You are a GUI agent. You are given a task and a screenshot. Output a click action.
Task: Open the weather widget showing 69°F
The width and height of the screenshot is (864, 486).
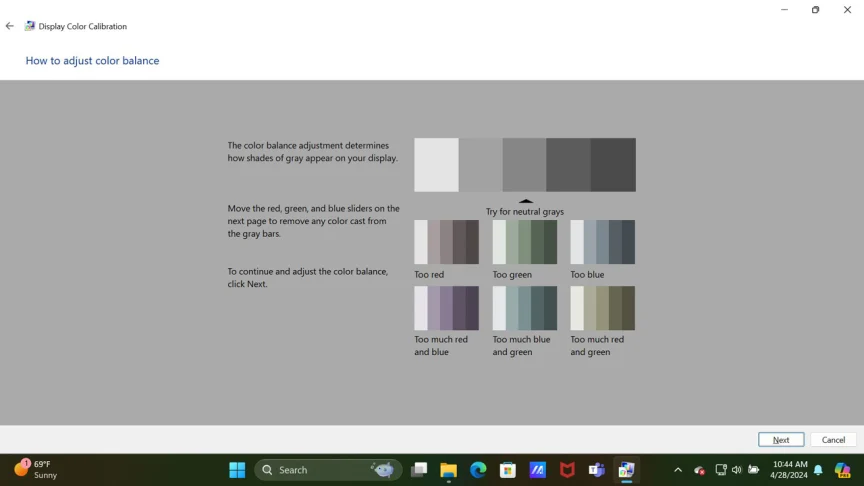[36, 470]
